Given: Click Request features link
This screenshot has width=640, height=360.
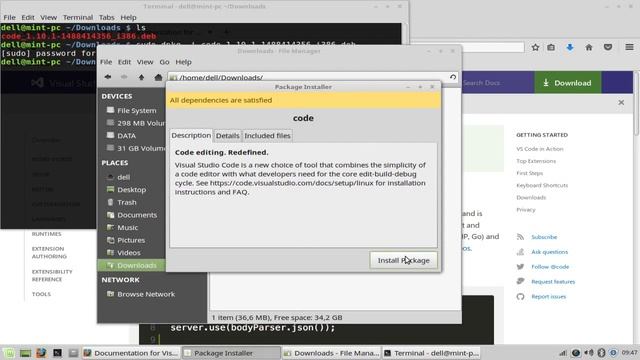Looking at the screenshot, I should pyautogui.click(x=553, y=282).
